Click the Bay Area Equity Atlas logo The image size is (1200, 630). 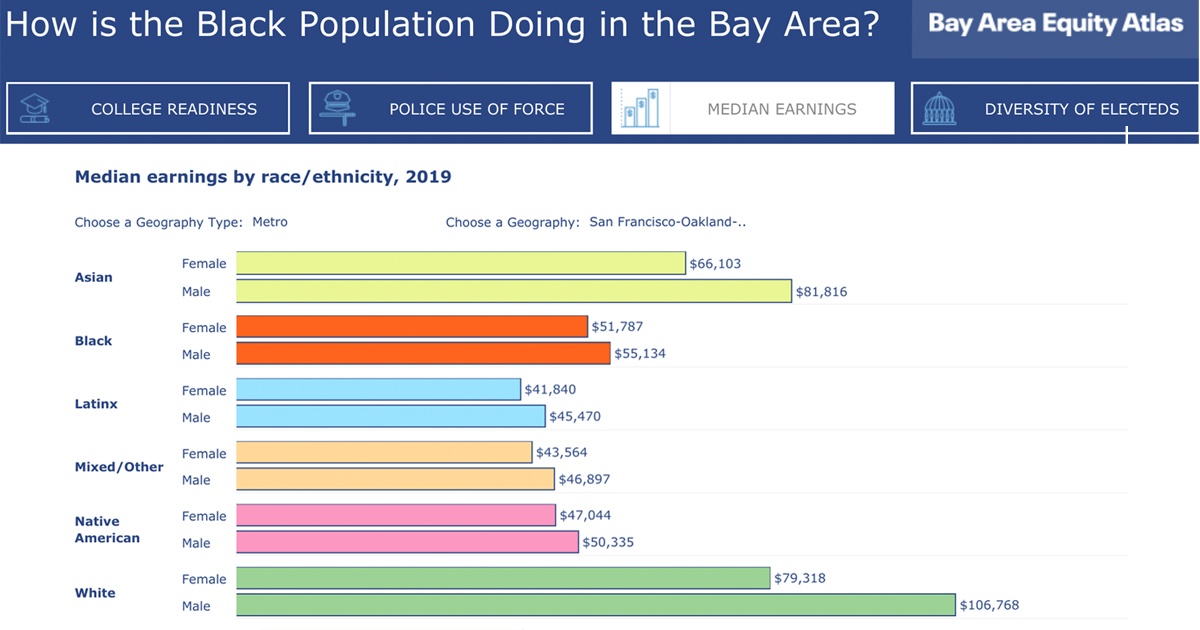pos(1055,24)
